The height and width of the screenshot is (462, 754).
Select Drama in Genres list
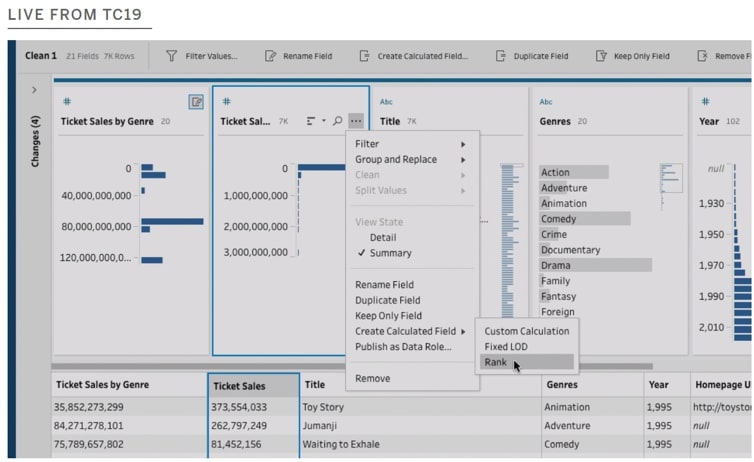click(555, 265)
